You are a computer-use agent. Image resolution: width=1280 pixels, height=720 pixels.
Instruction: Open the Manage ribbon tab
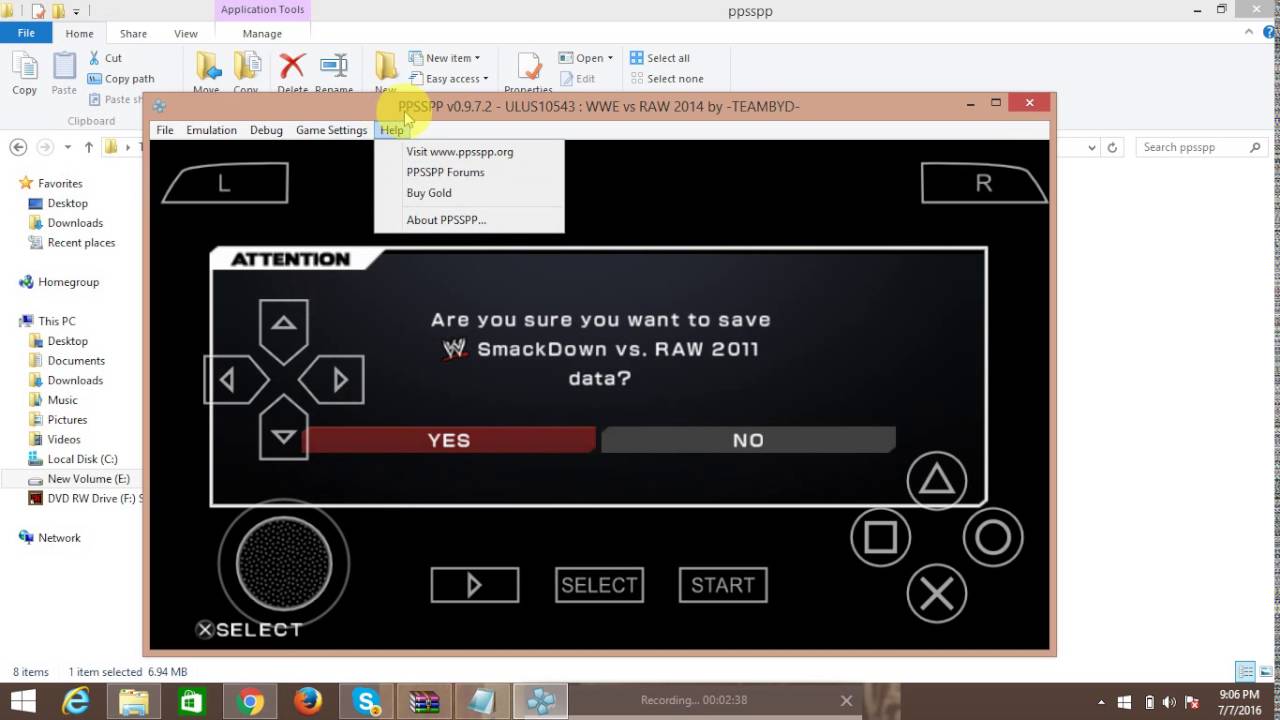point(262,33)
